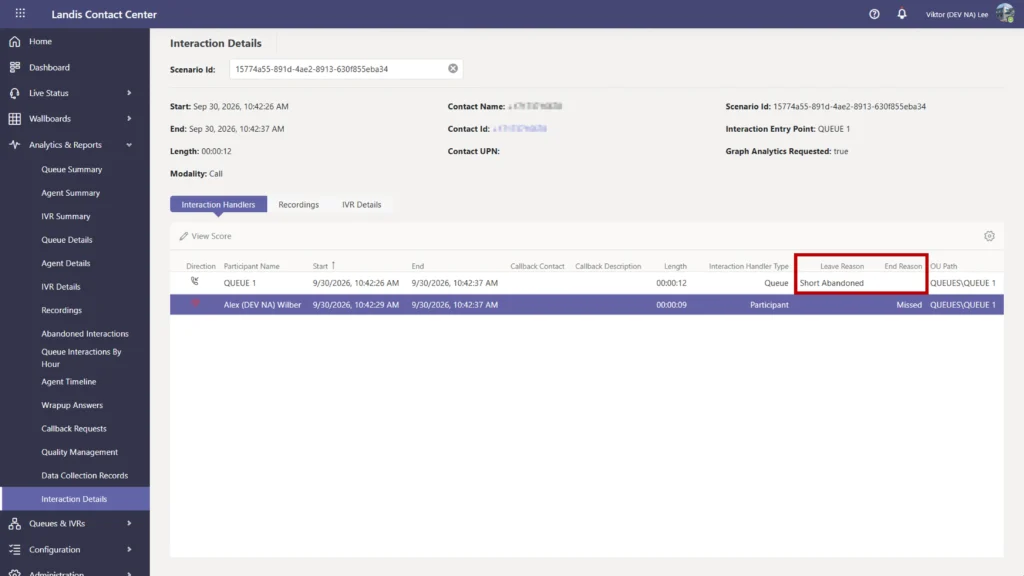Screen dimensions: 1024x576
Task: Collapse the Analytics & Reports chevron
Action: coord(129,144)
